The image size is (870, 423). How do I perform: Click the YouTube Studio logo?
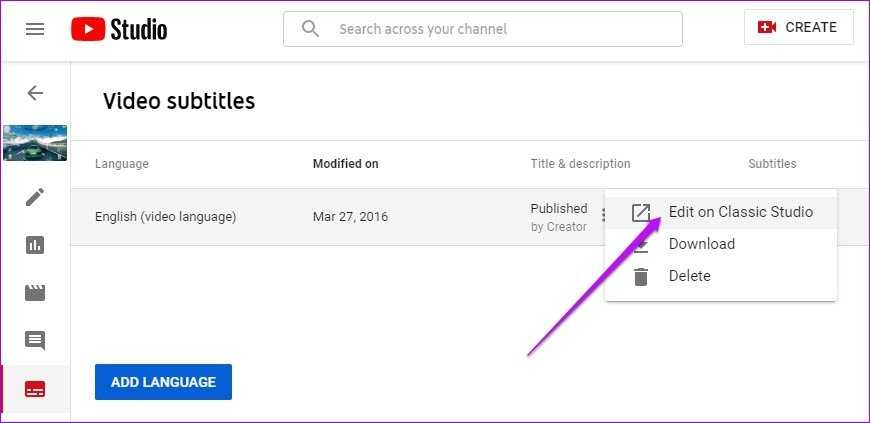click(x=119, y=29)
